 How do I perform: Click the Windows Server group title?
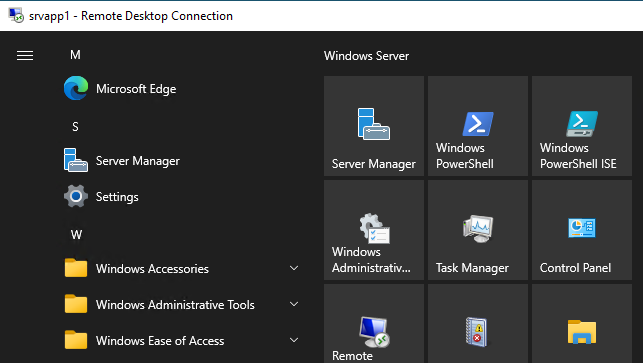366,56
